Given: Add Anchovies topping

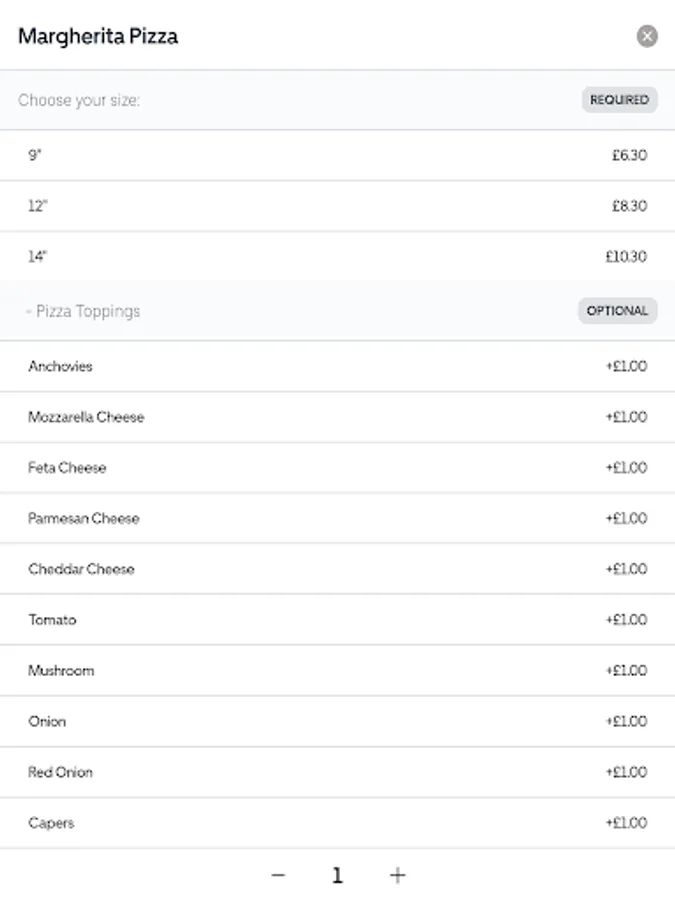Looking at the screenshot, I should pos(337,366).
